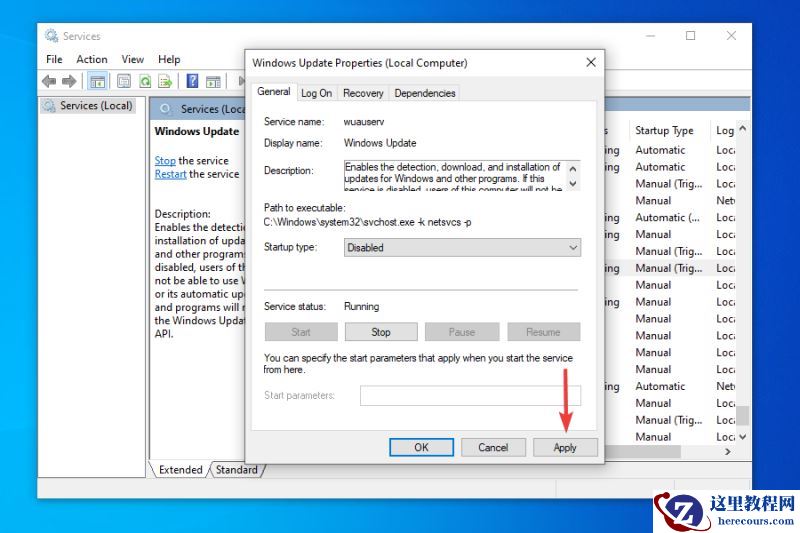Open the File menu

(x=54, y=59)
